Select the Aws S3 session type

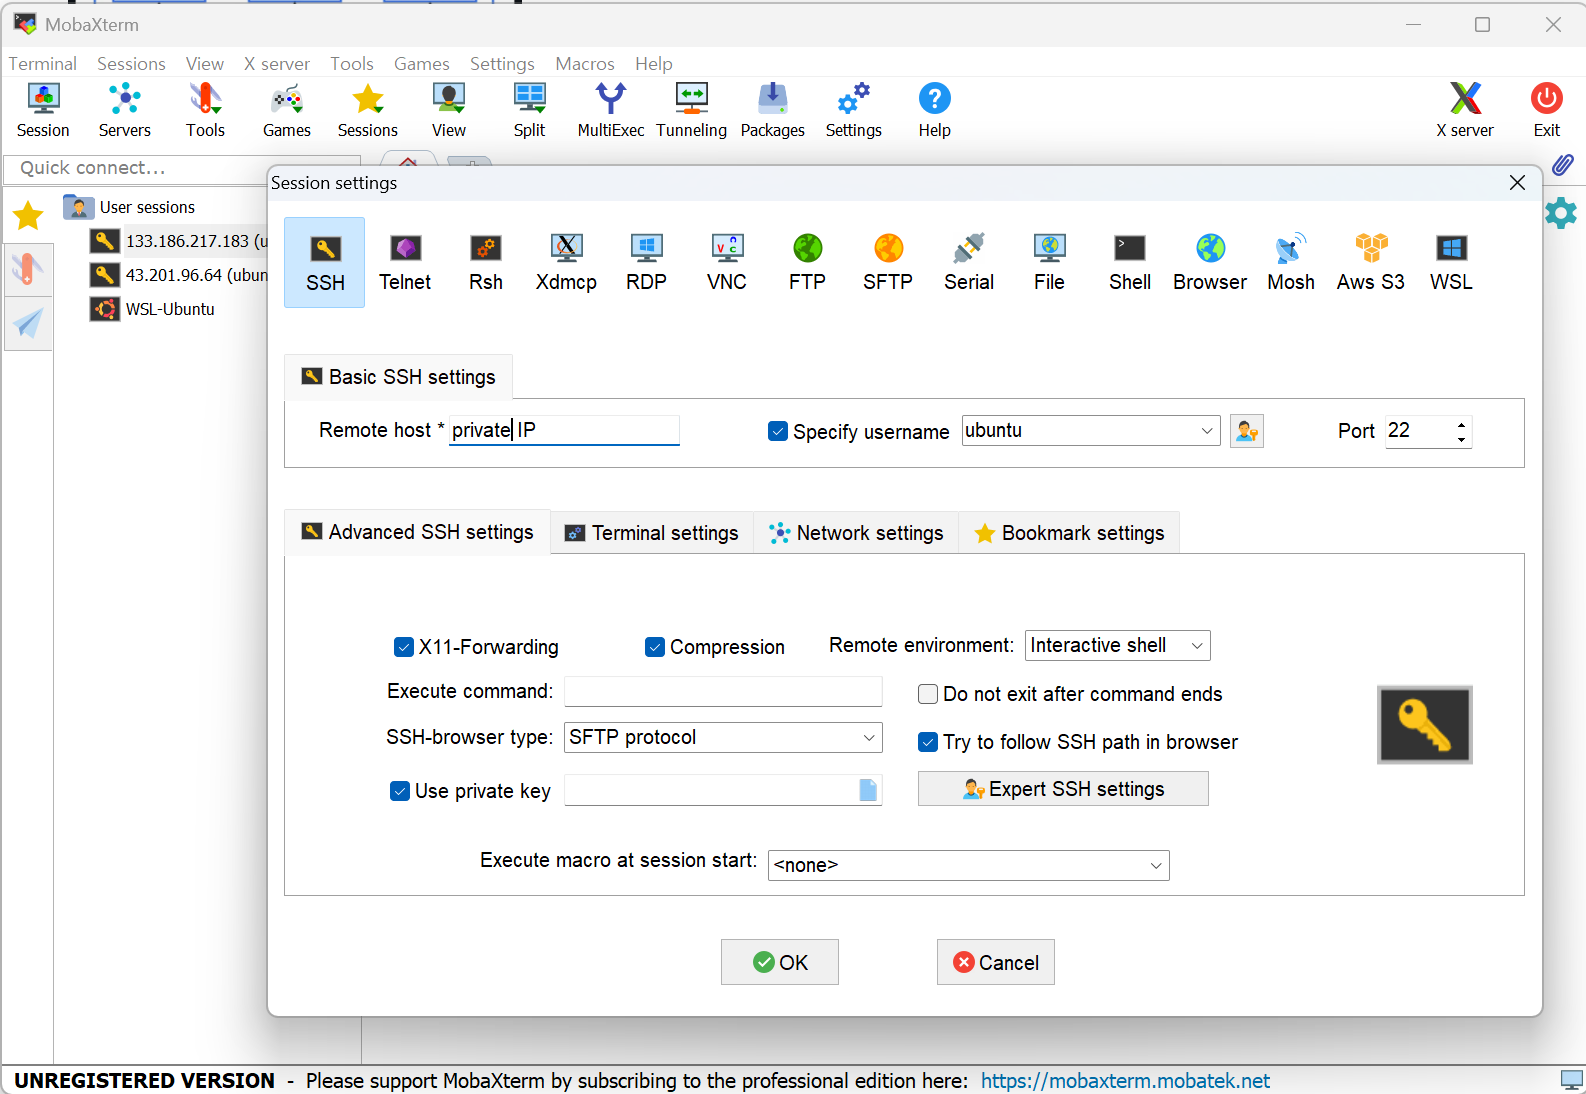tap(1371, 262)
